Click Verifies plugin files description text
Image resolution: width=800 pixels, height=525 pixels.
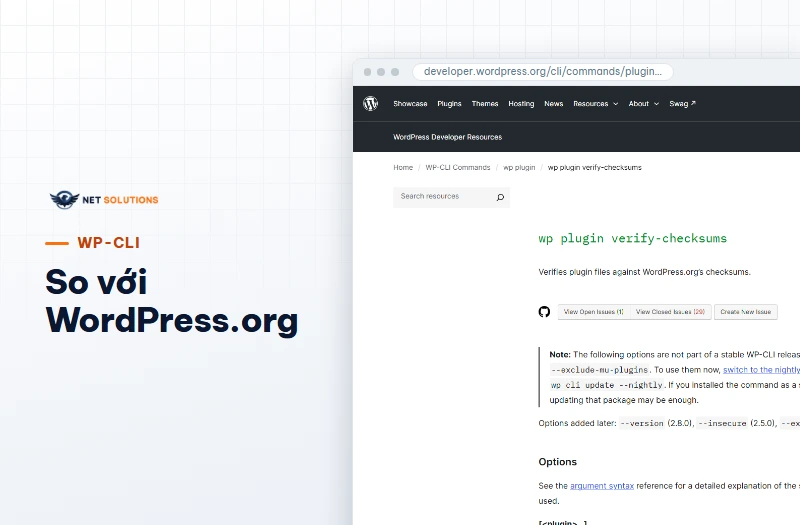pyautogui.click(x=644, y=272)
